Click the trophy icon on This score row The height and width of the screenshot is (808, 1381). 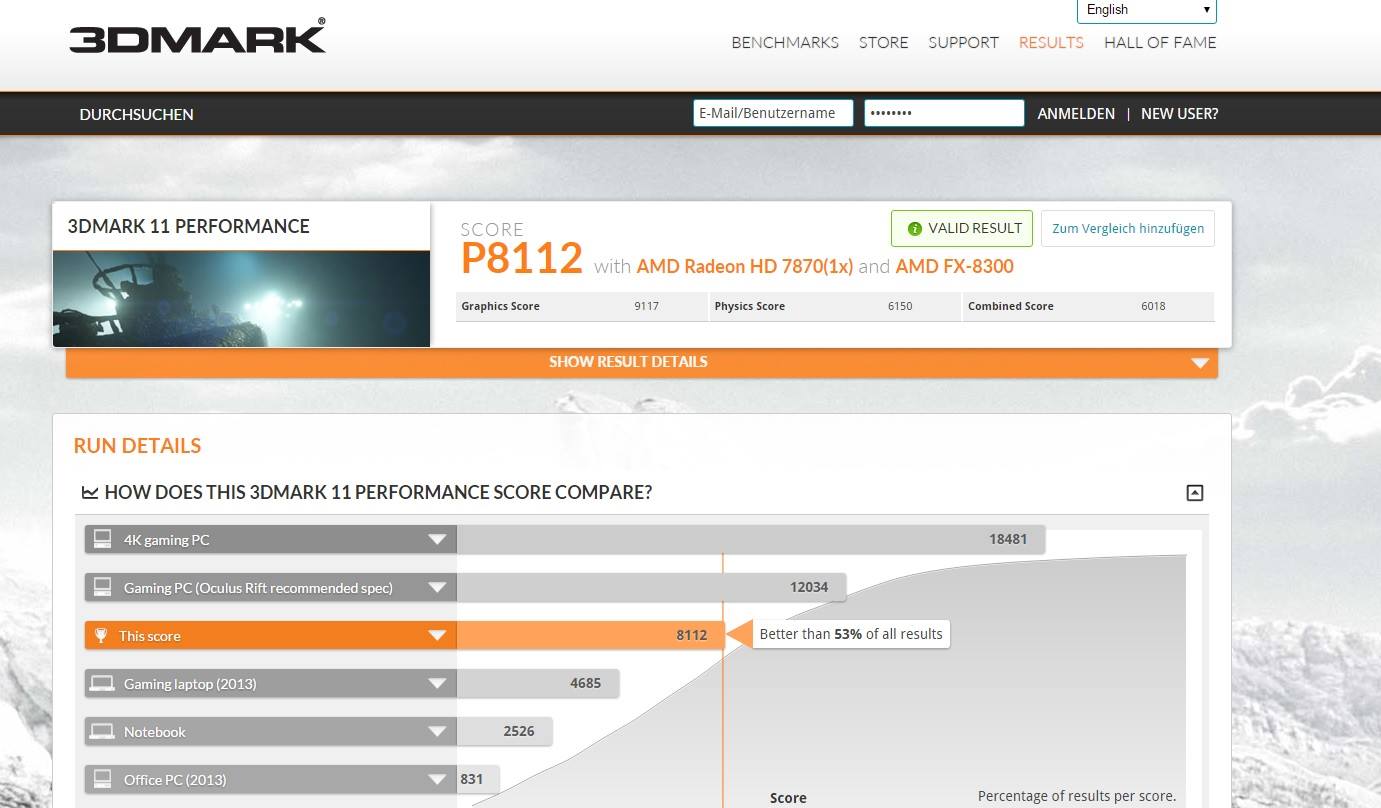[x=101, y=635]
